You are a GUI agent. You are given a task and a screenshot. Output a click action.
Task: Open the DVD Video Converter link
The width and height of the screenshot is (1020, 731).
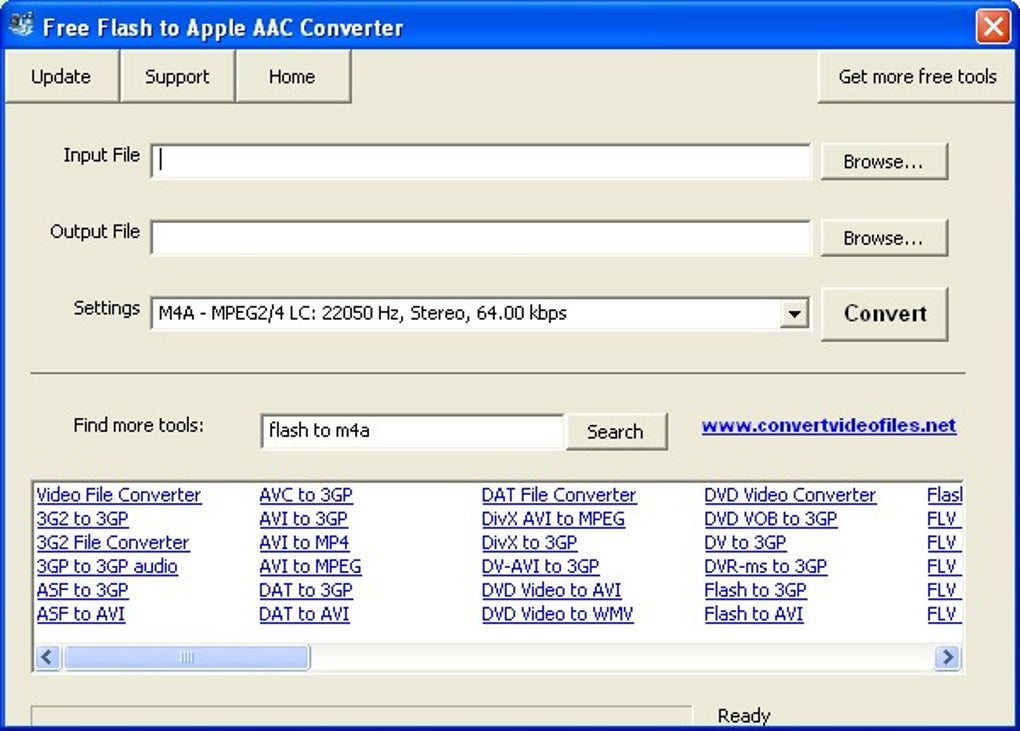tap(790, 495)
